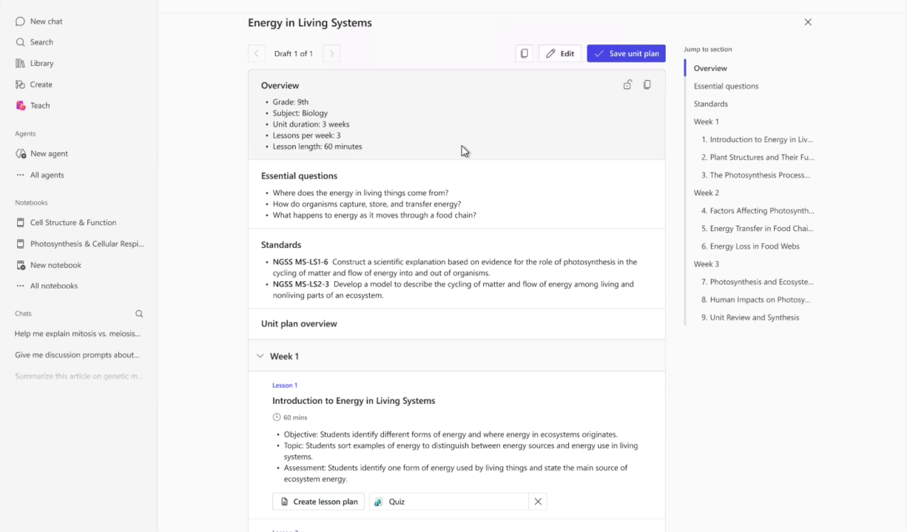Jump to lesson 3 The Photosynthesis Process
This screenshot has height=532, width=907.
pos(755,175)
